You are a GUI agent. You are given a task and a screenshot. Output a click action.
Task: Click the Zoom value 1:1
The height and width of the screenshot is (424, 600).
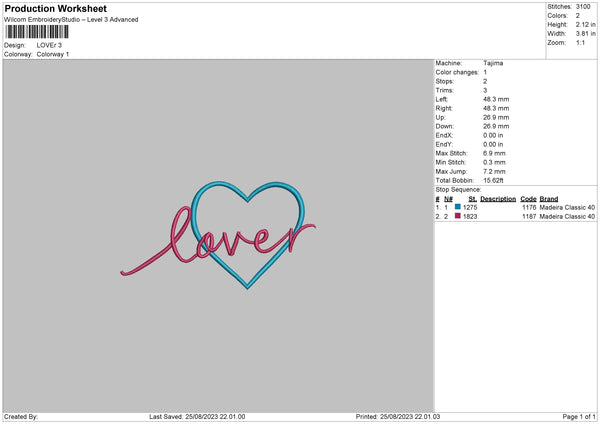pos(580,42)
